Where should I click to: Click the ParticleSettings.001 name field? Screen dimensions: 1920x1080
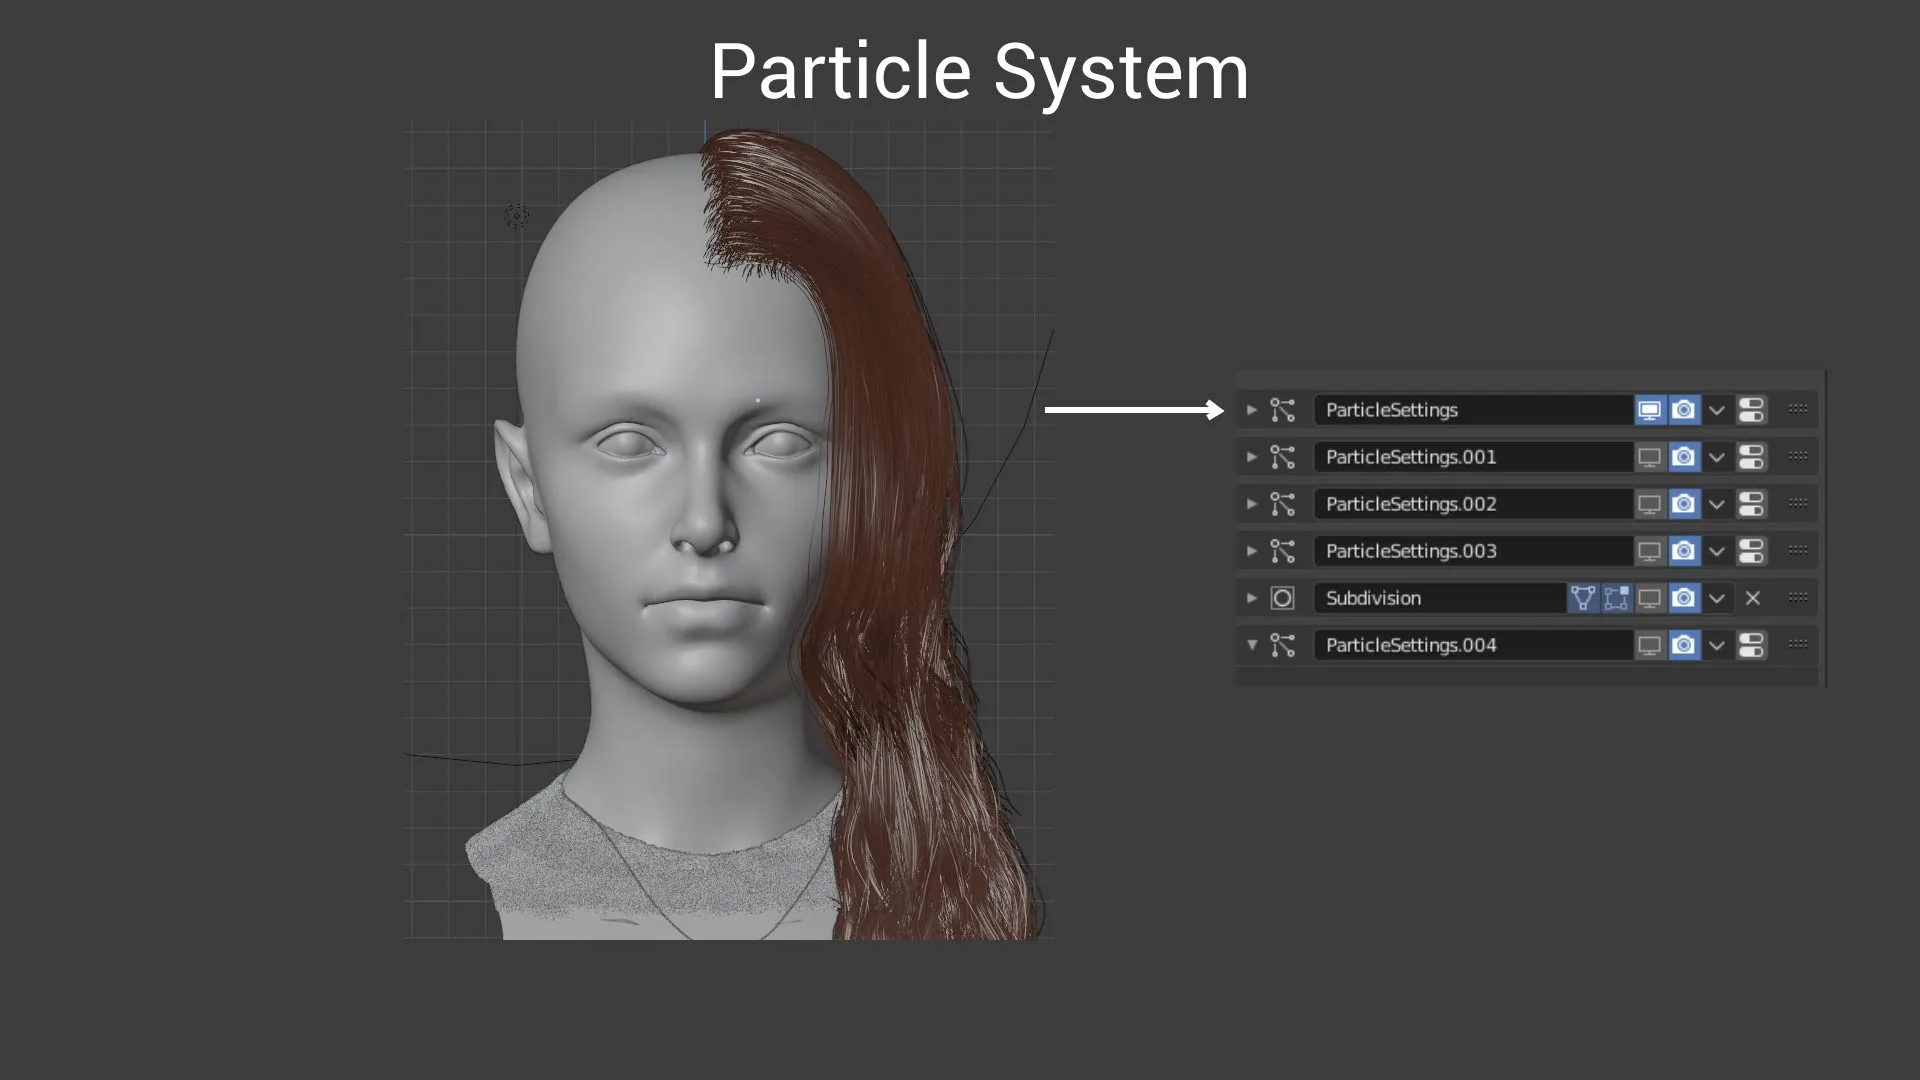(1472, 457)
